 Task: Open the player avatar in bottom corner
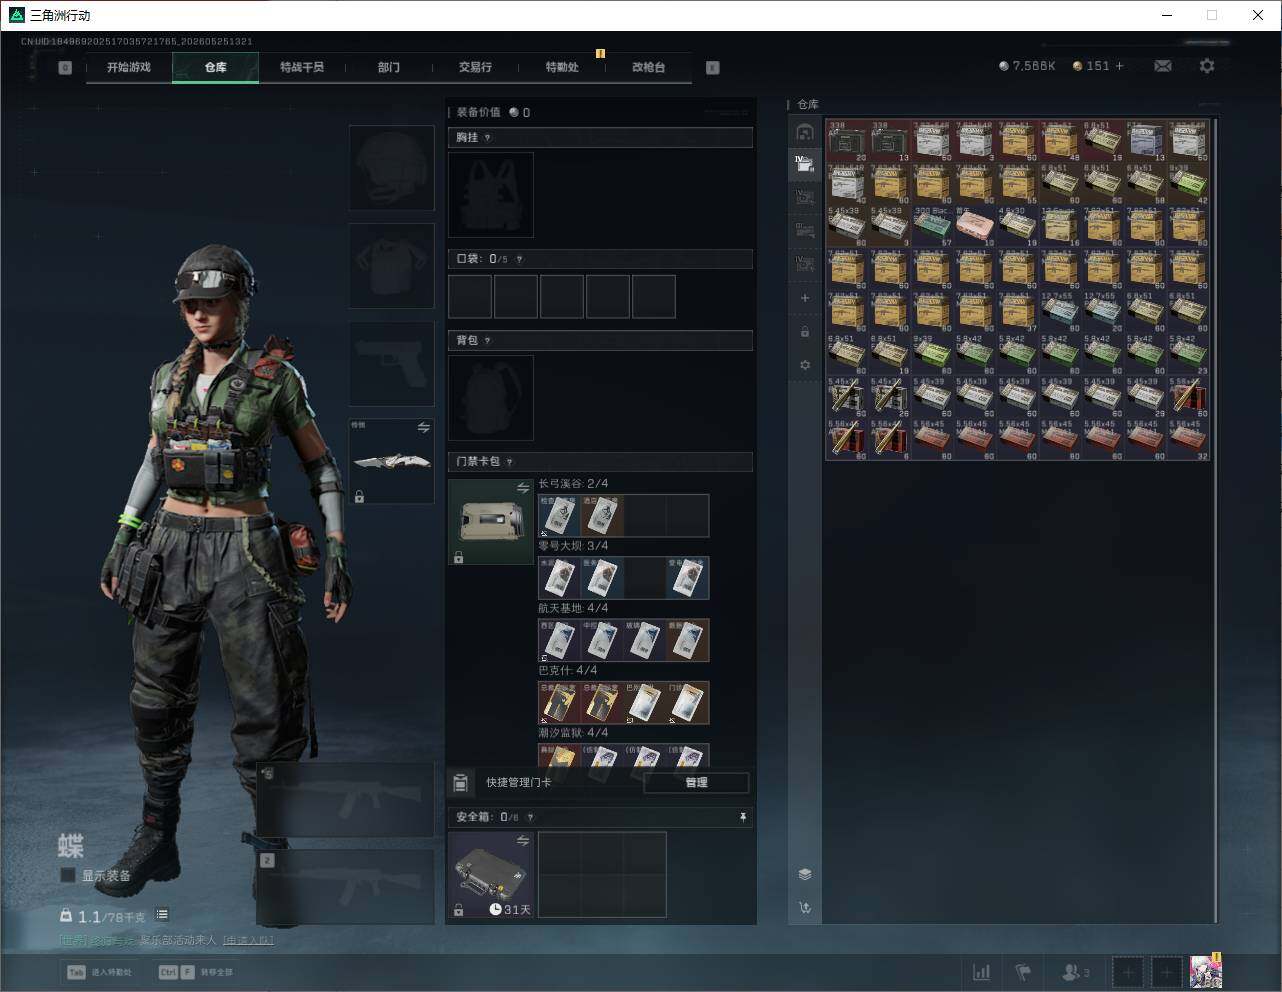[1205, 972]
